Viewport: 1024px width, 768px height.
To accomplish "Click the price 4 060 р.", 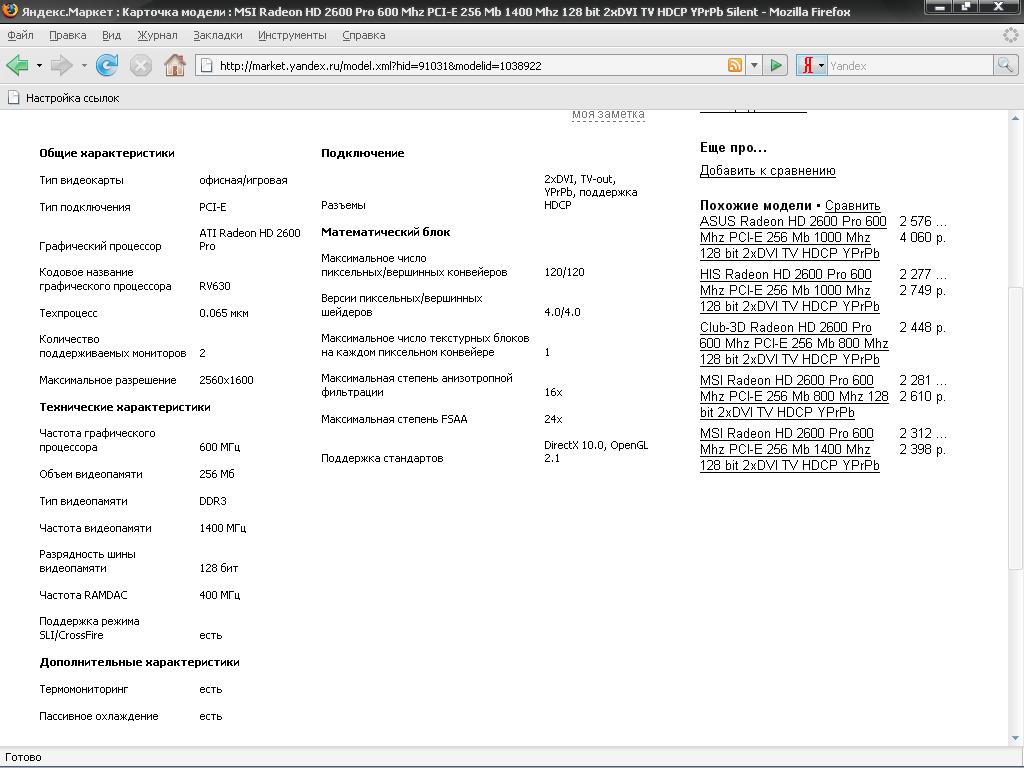I will click(922, 237).
